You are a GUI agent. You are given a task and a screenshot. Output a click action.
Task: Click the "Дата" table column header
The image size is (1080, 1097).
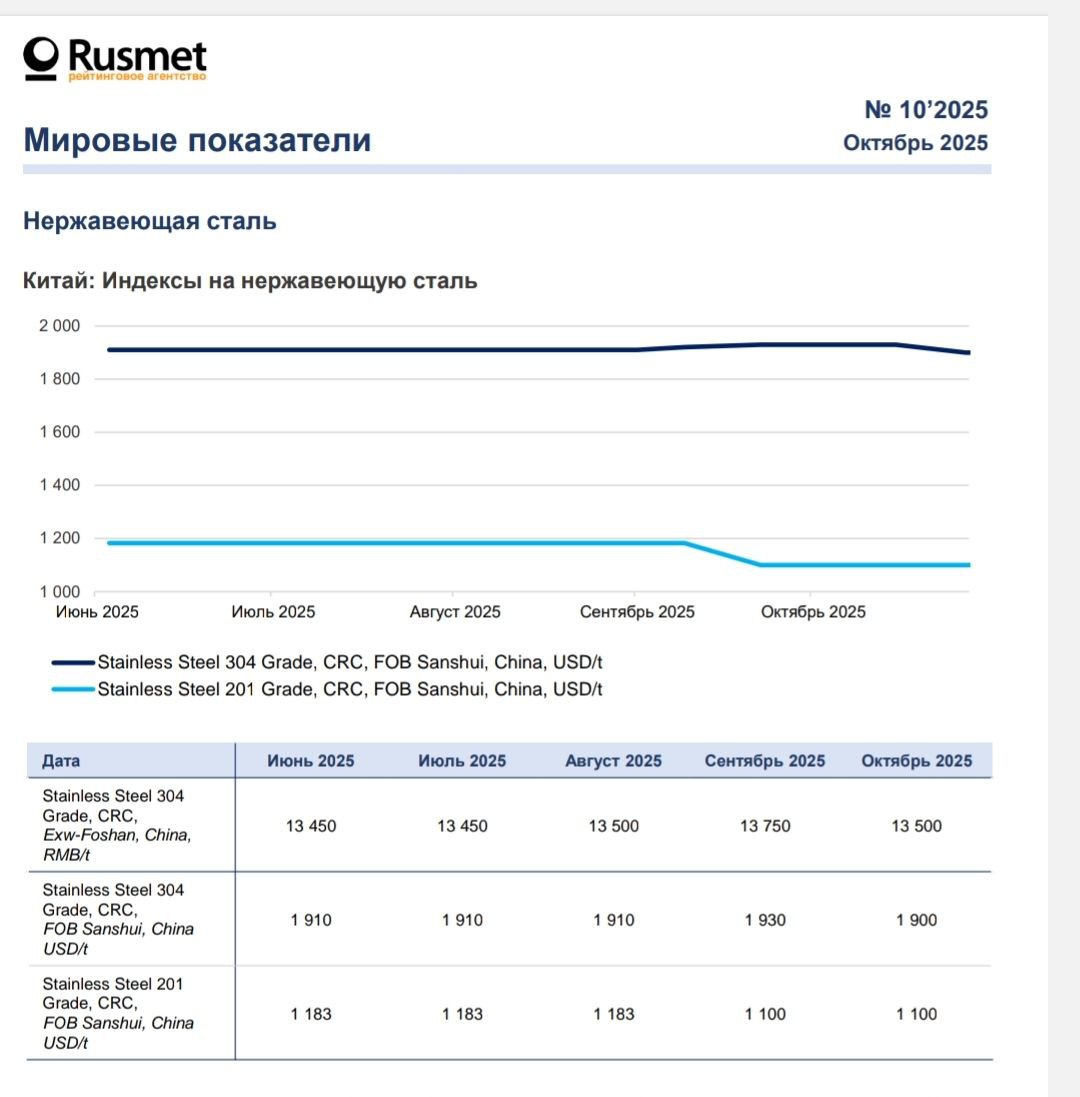pyautogui.click(x=61, y=761)
